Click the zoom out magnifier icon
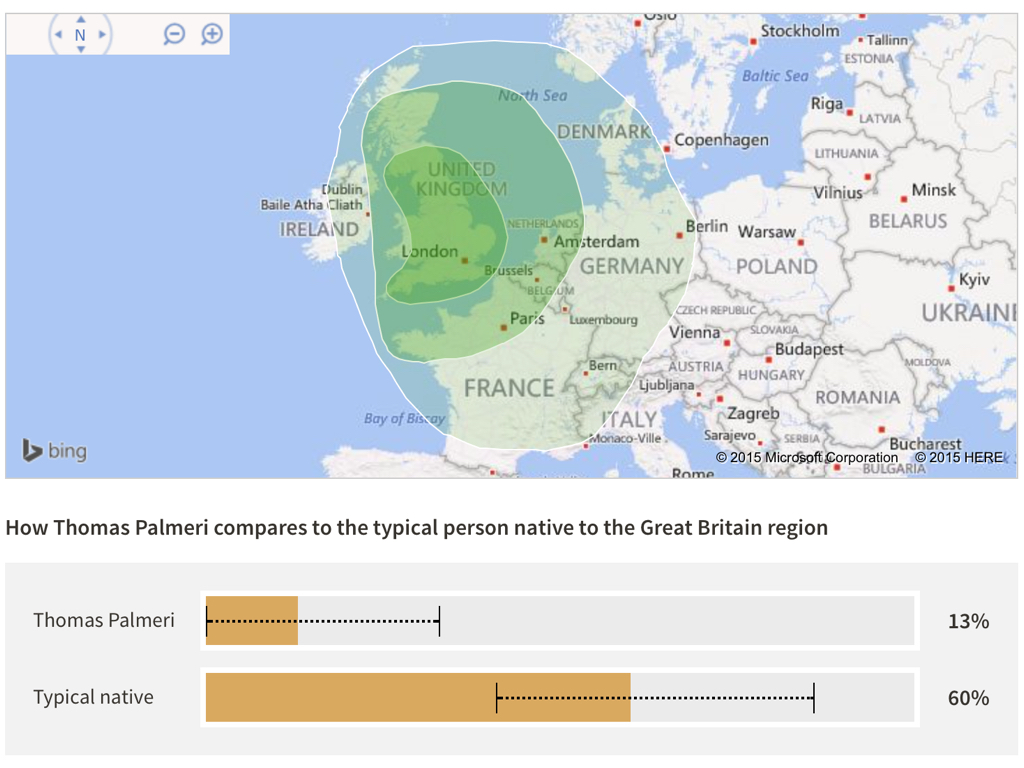 pos(174,34)
